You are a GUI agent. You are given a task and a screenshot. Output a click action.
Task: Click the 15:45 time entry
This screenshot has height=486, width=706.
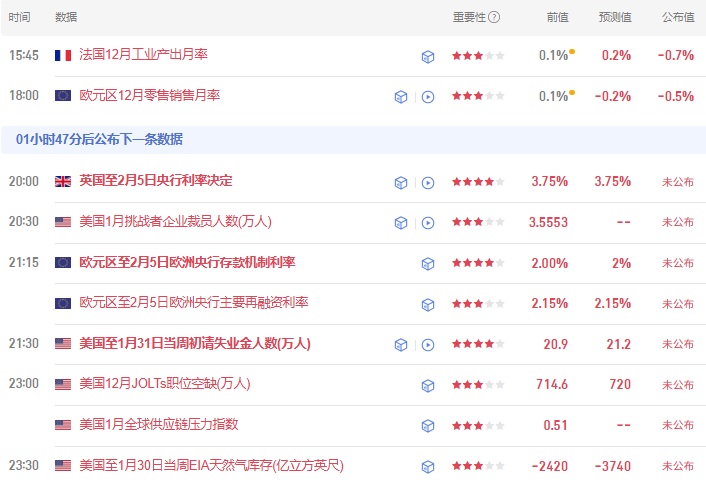pos(24,55)
